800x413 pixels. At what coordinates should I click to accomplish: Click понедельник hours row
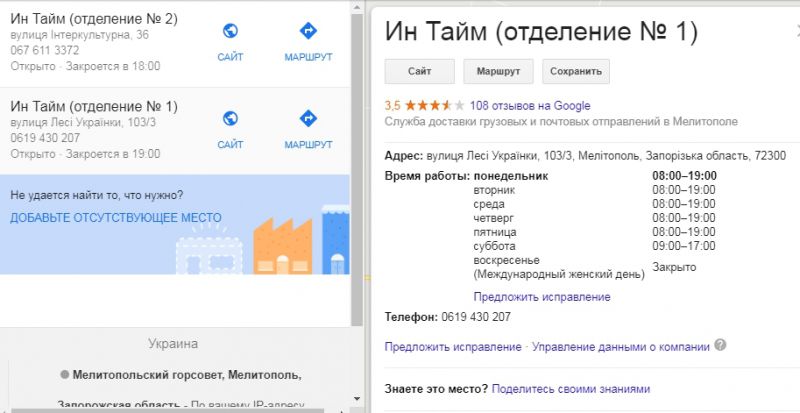pyautogui.click(x=595, y=176)
